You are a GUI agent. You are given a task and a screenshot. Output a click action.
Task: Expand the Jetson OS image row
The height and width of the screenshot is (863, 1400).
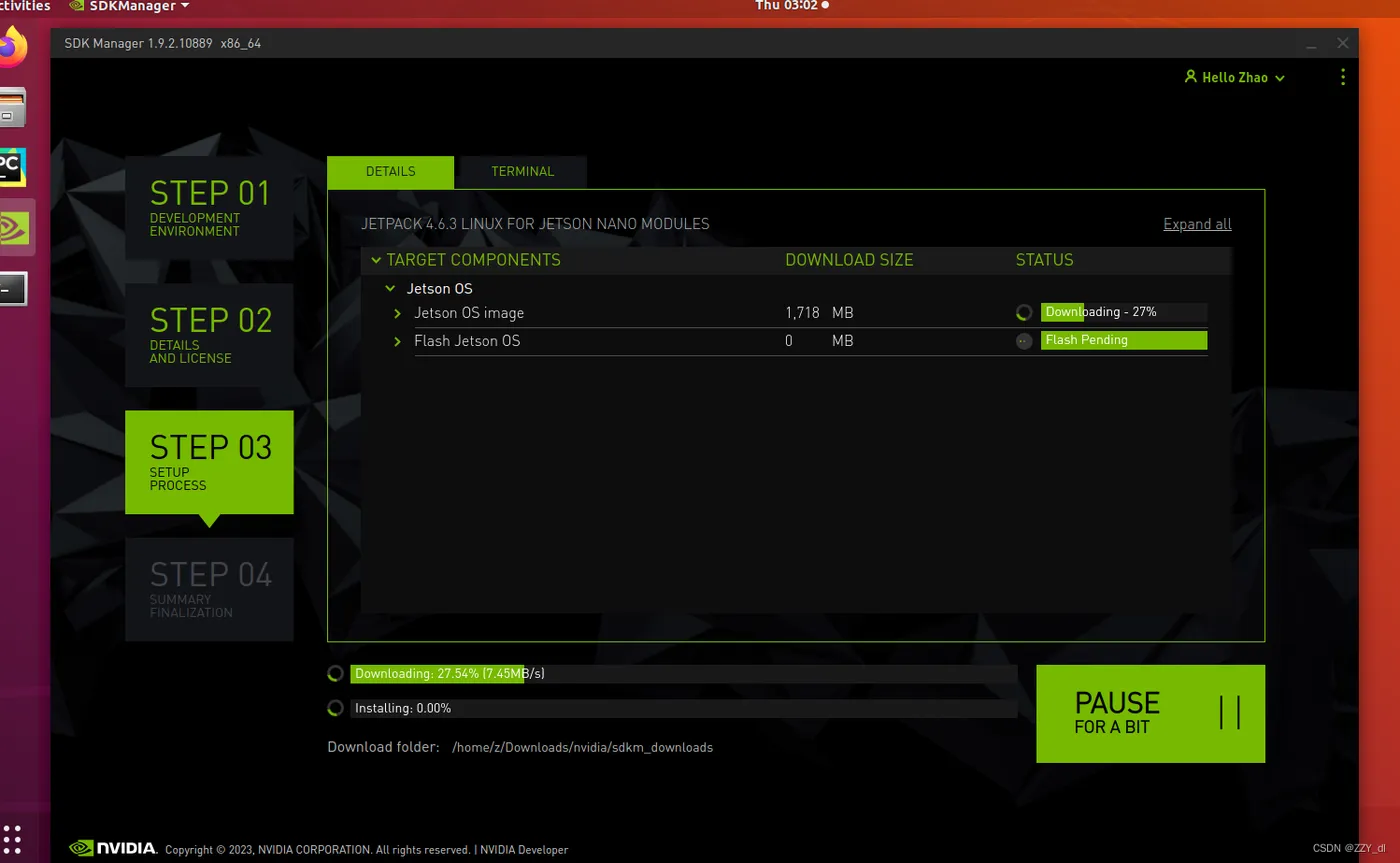(397, 313)
